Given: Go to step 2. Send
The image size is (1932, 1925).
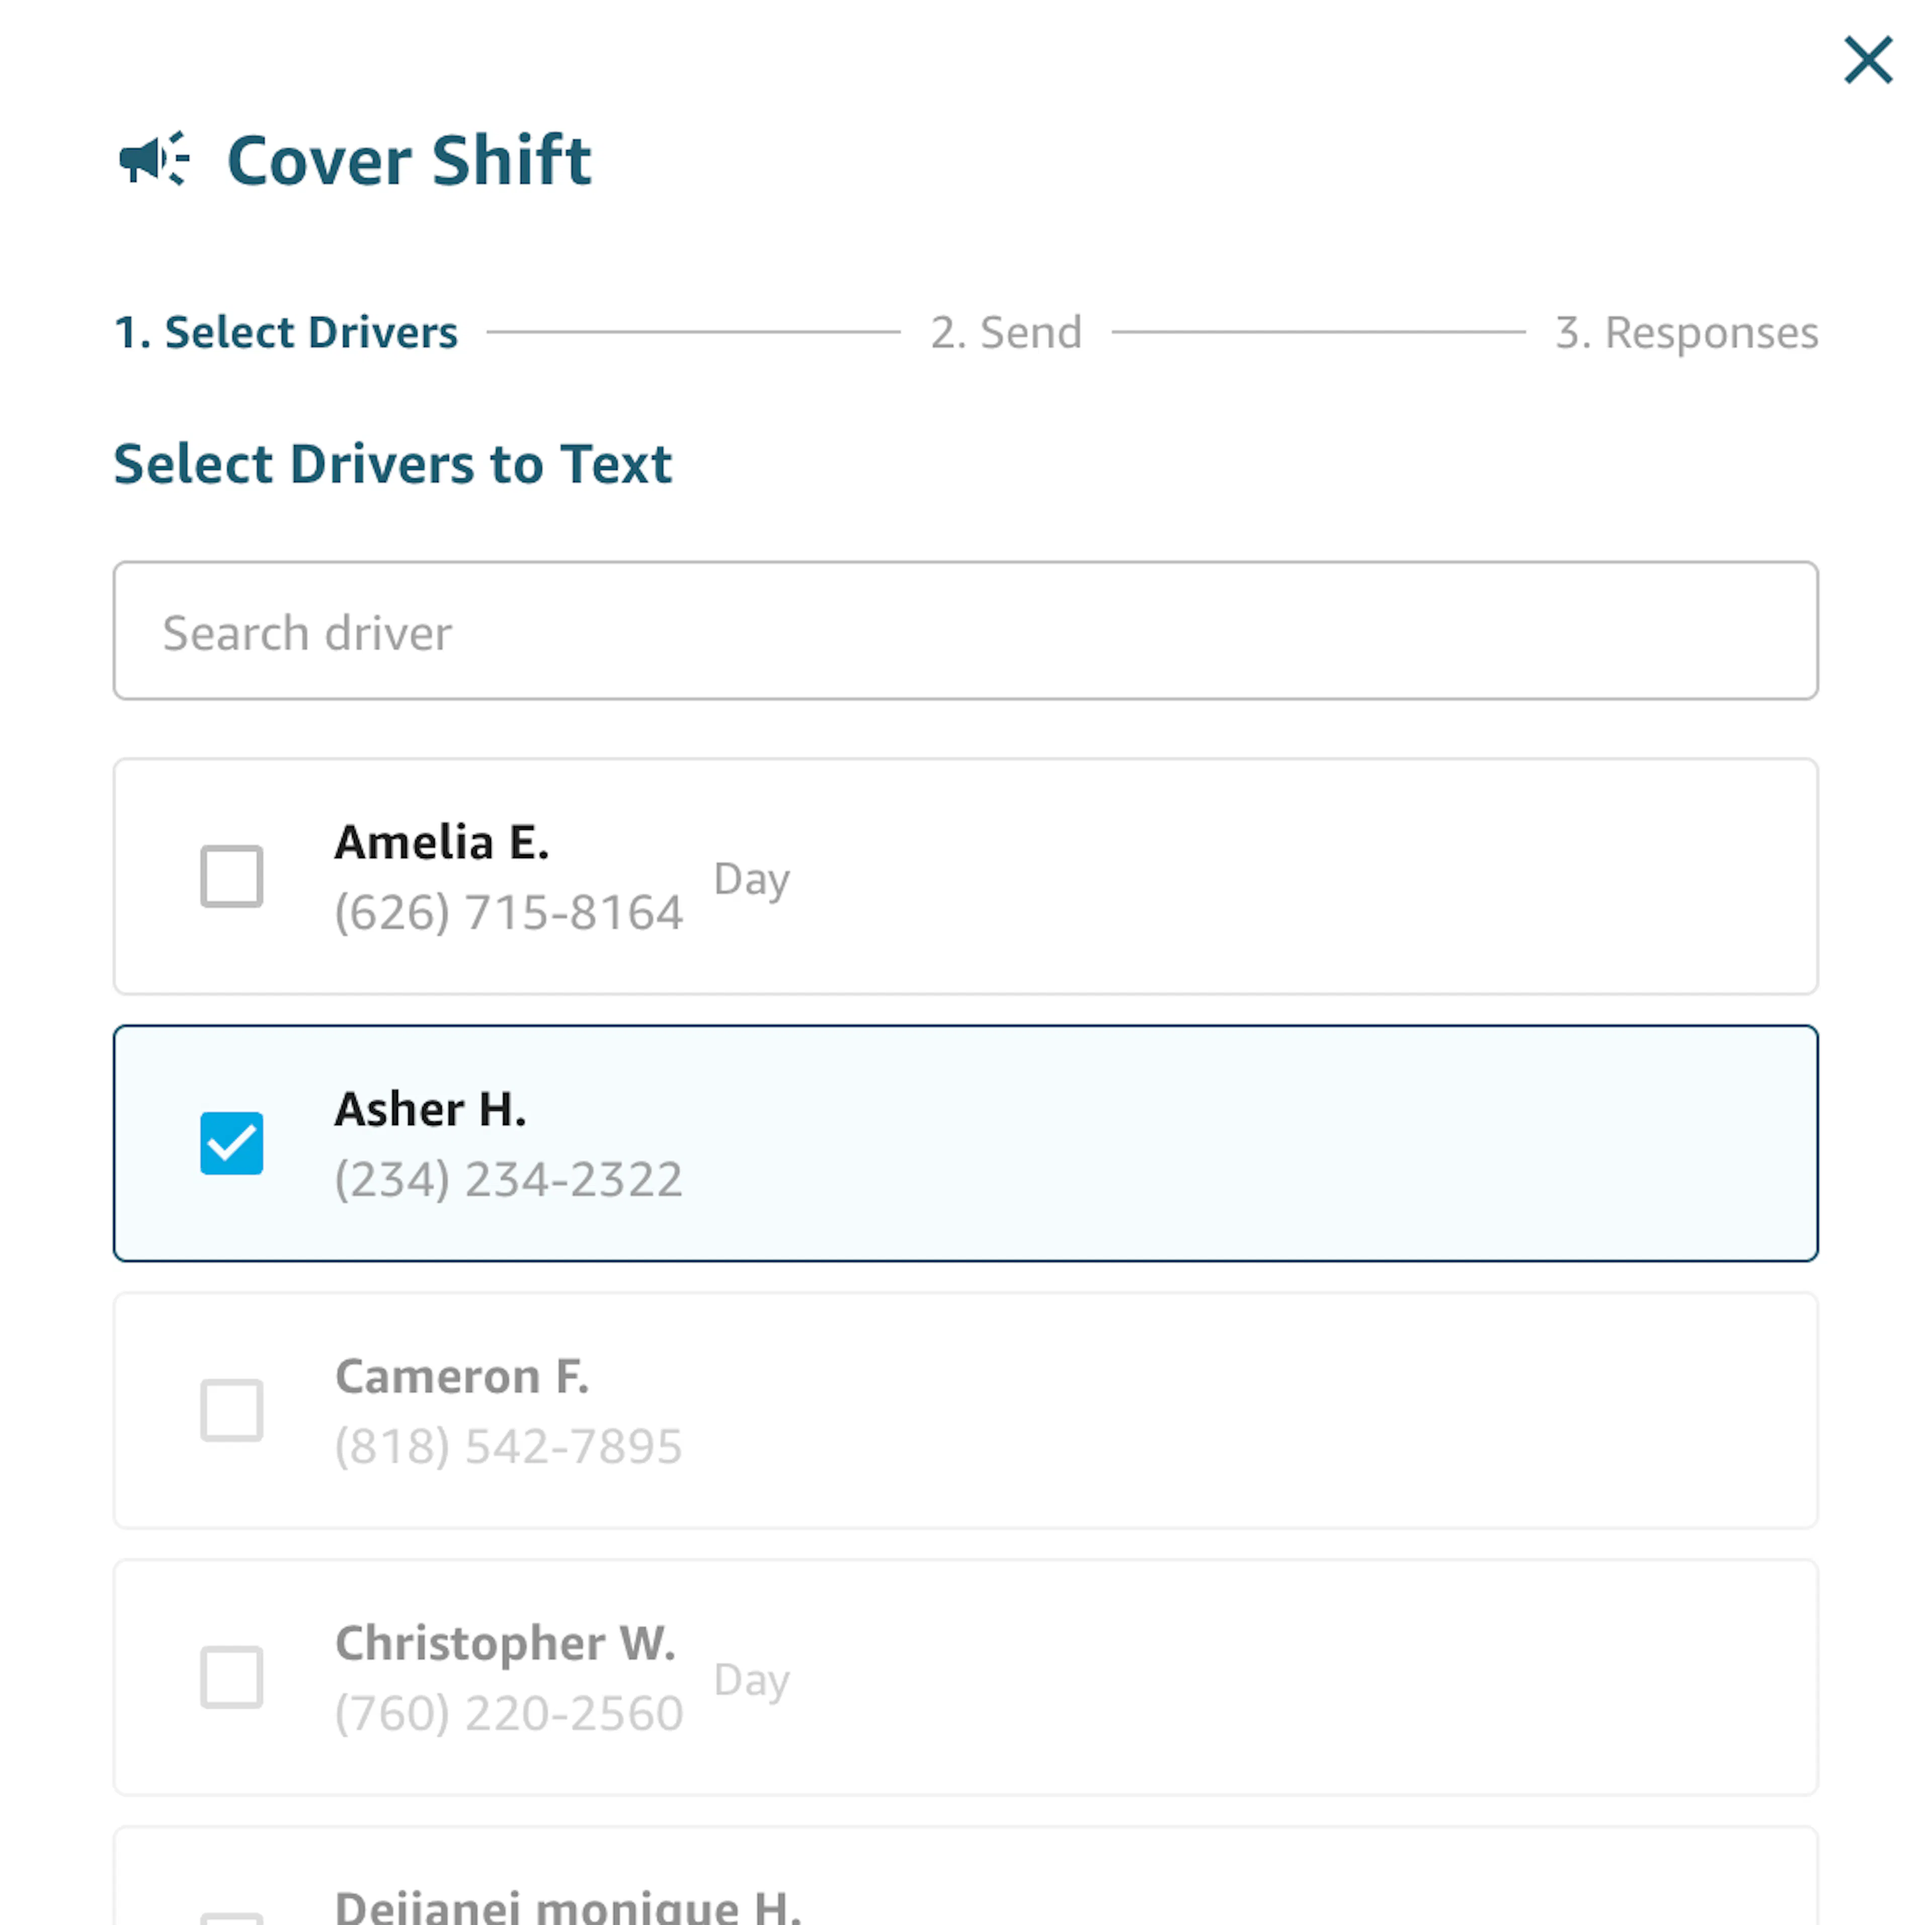Looking at the screenshot, I should [x=1006, y=332].
